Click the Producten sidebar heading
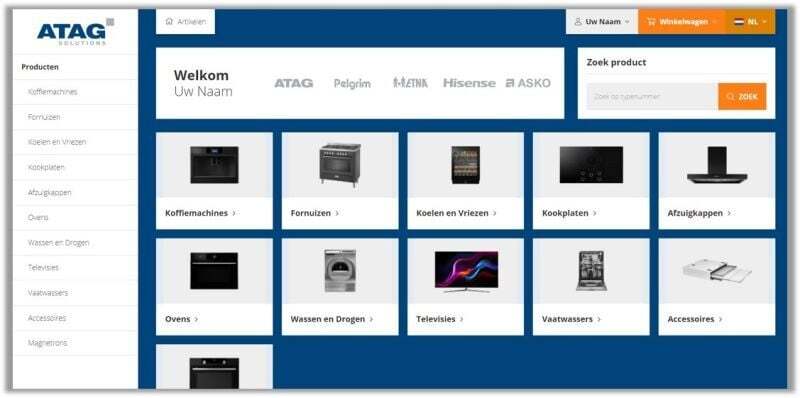 [x=40, y=67]
